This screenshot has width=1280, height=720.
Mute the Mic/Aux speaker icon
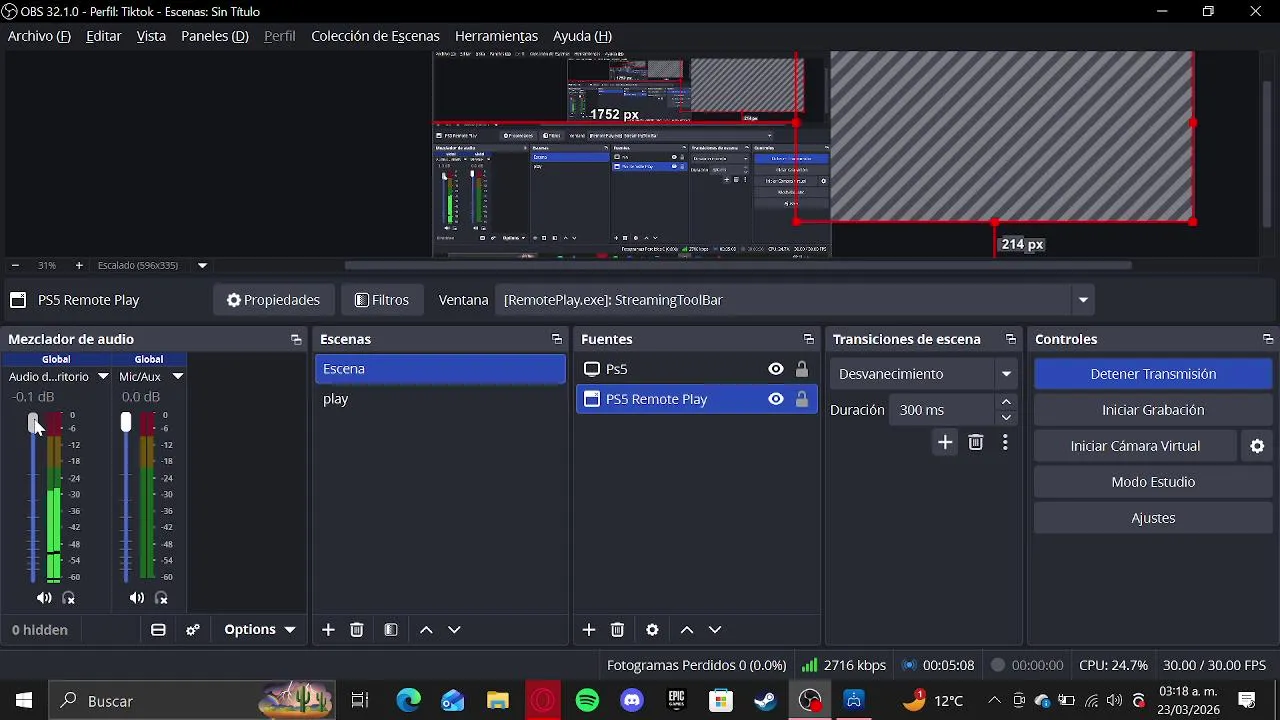point(137,598)
